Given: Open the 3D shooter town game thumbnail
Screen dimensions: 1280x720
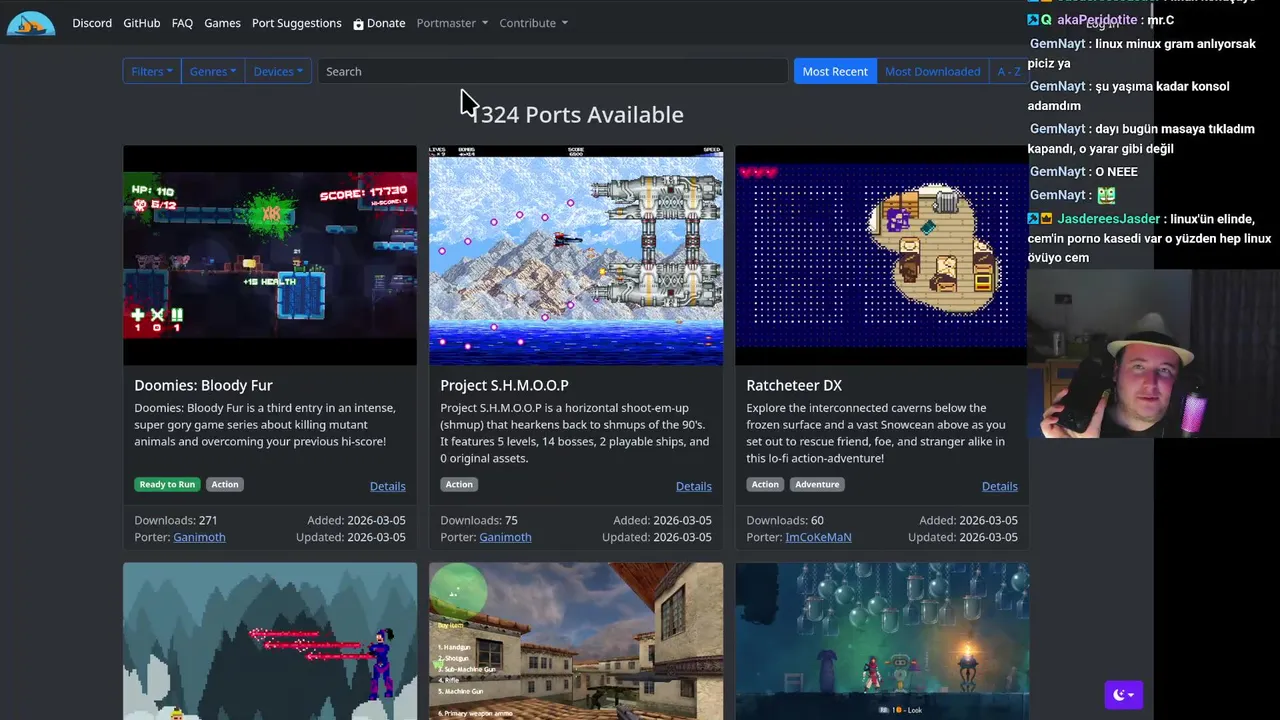Looking at the screenshot, I should [x=576, y=641].
